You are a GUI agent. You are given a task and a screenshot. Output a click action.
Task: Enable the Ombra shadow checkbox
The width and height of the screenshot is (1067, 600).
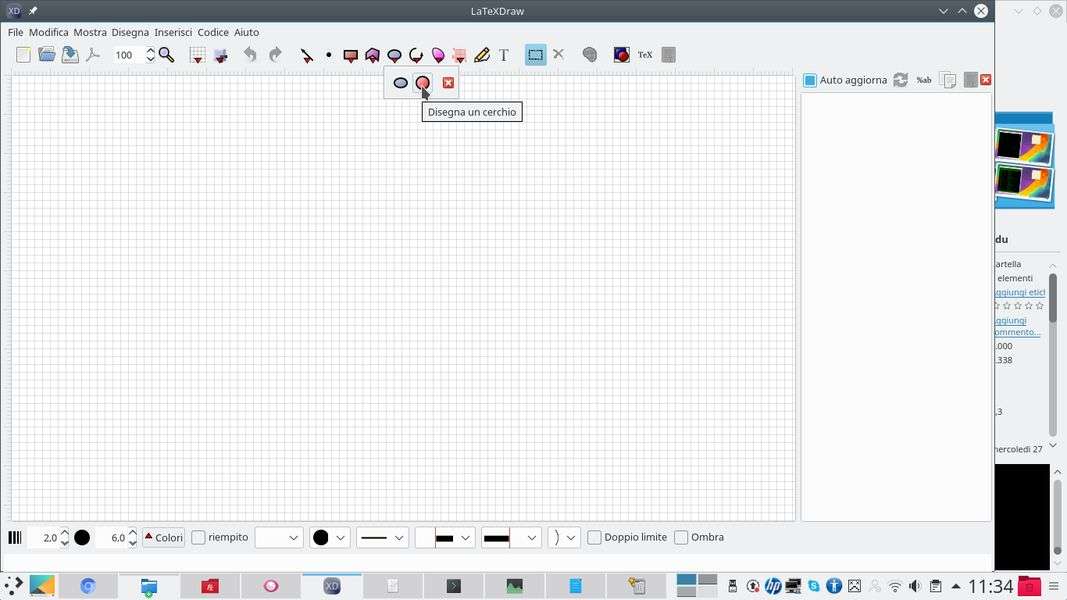click(x=681, y=538)
